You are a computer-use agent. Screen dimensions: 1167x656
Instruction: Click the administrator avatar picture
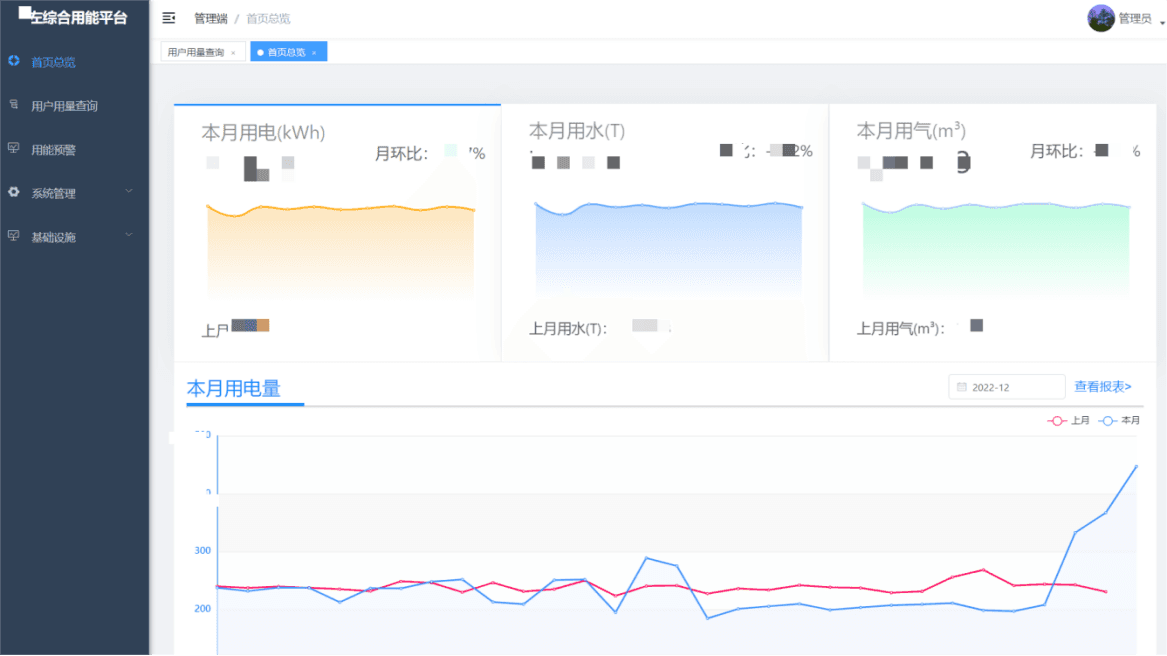tap(1101, 18)
